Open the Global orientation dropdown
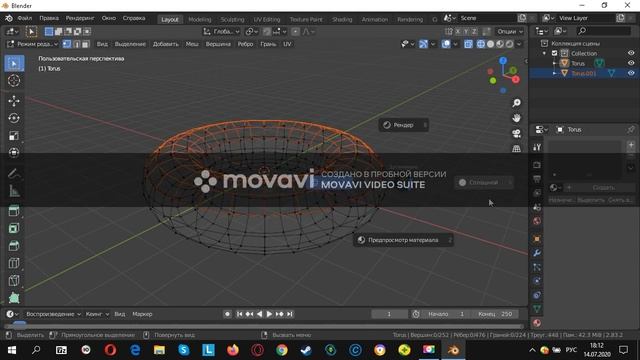Viewport: 640px width, 360px height. [221, 31]
